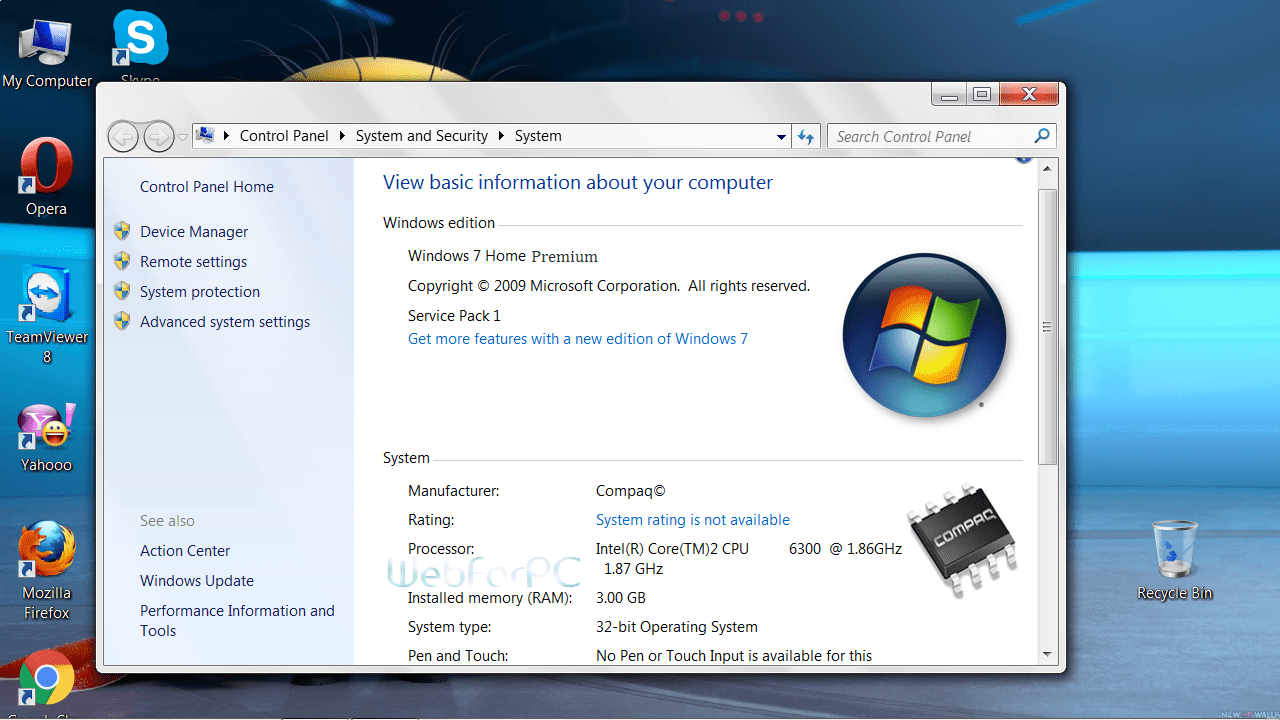The width and height of the screenshot is (1280, 720).
Task: Open recent pages dropdown beside Forward arrow
Action: (182, 137)
